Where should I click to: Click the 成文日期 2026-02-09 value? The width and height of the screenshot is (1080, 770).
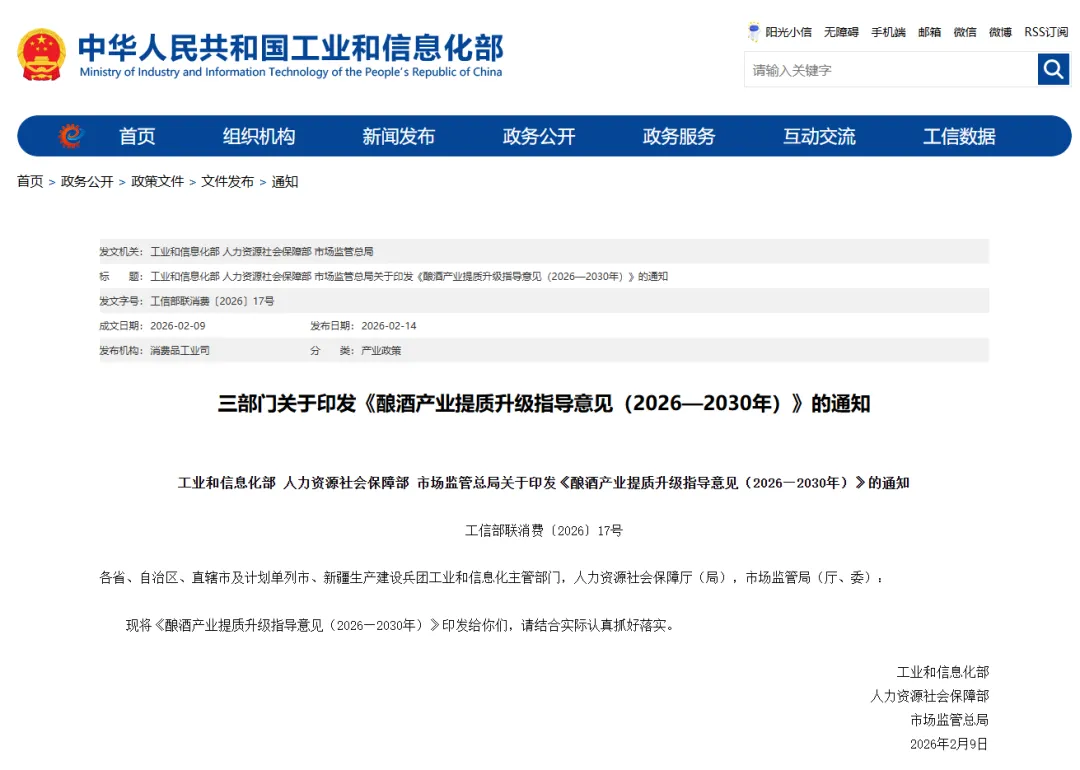point(178,326)
